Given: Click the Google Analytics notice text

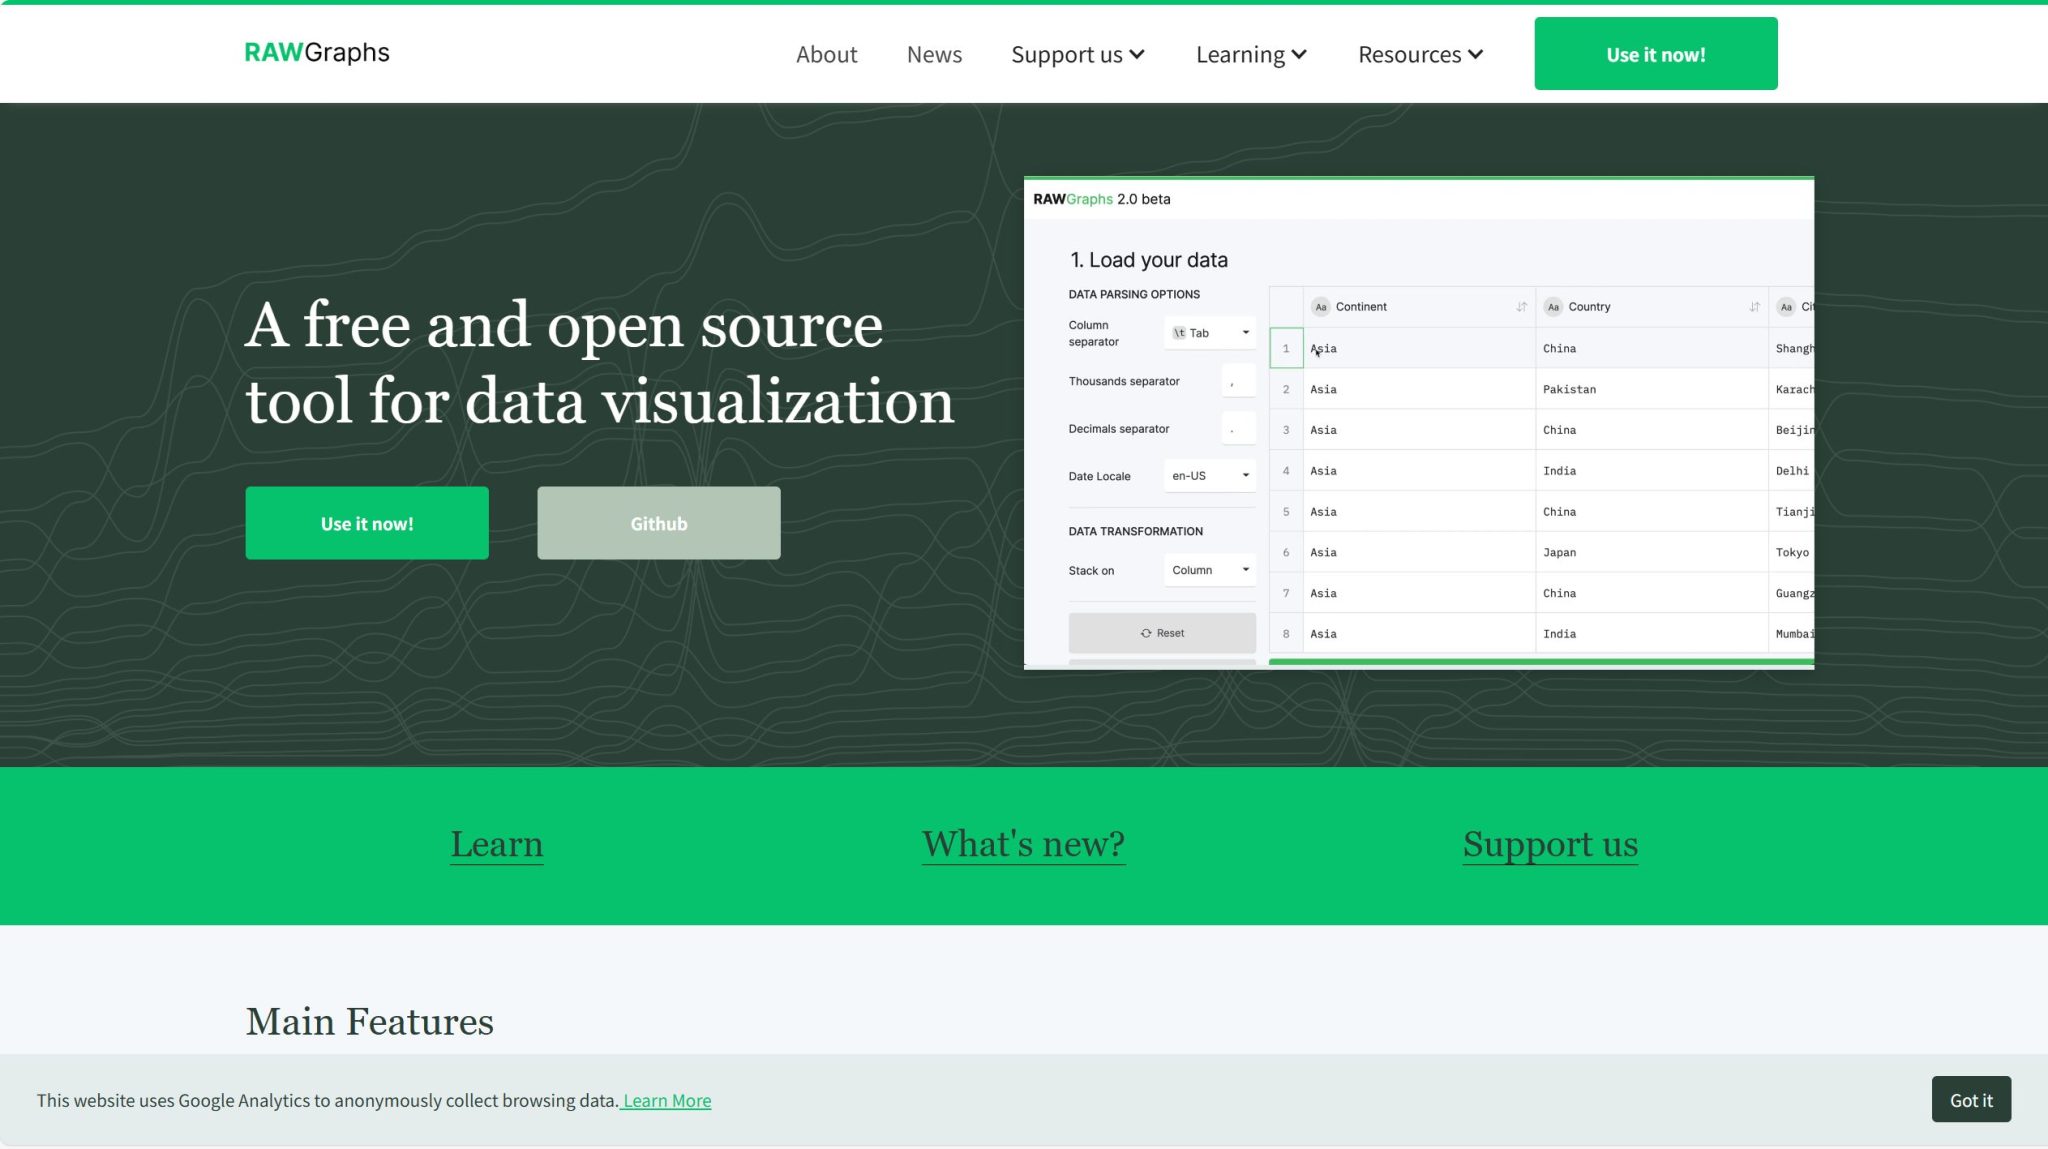Looking at the screenshot, I should click(327, 1100).
